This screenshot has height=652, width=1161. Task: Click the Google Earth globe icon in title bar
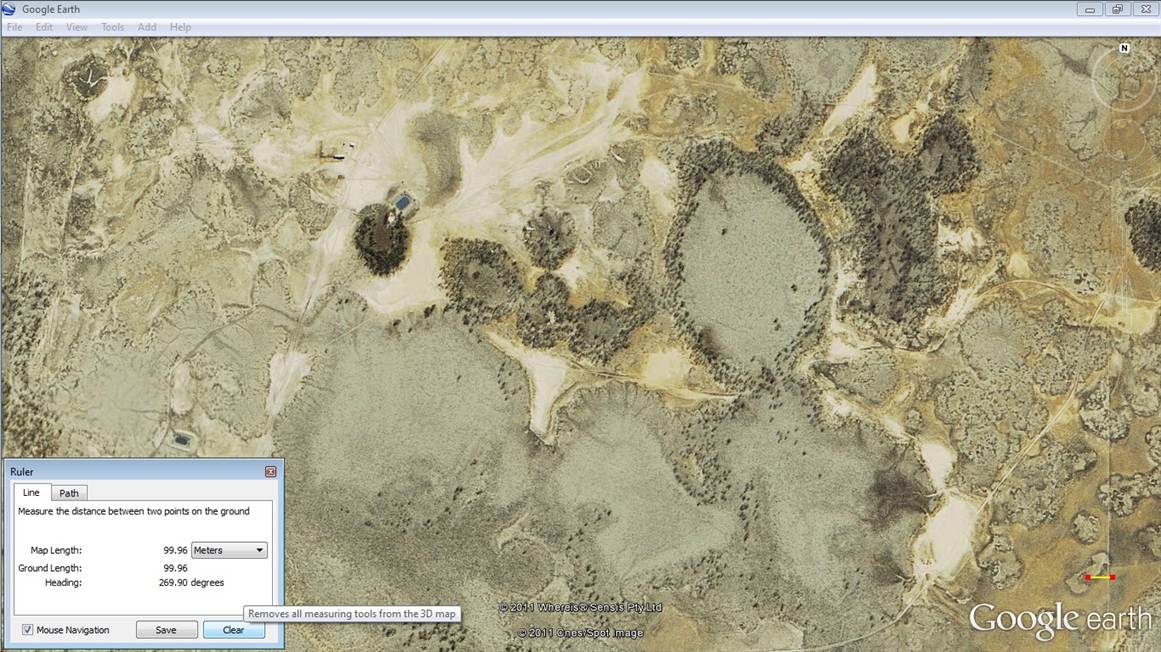tap(10, 8)
